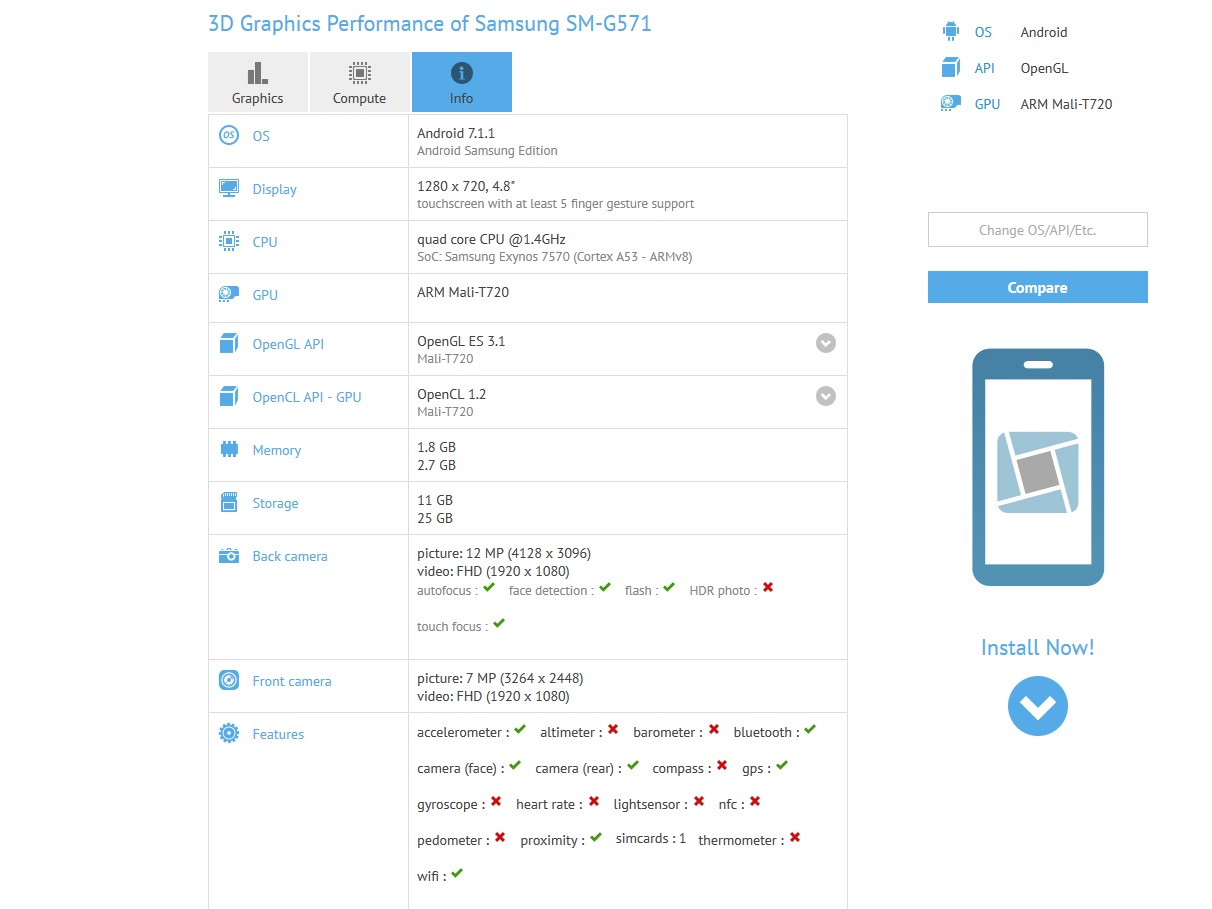Click the Compute chip icon
1212x909 pixels.
(360, 73)
